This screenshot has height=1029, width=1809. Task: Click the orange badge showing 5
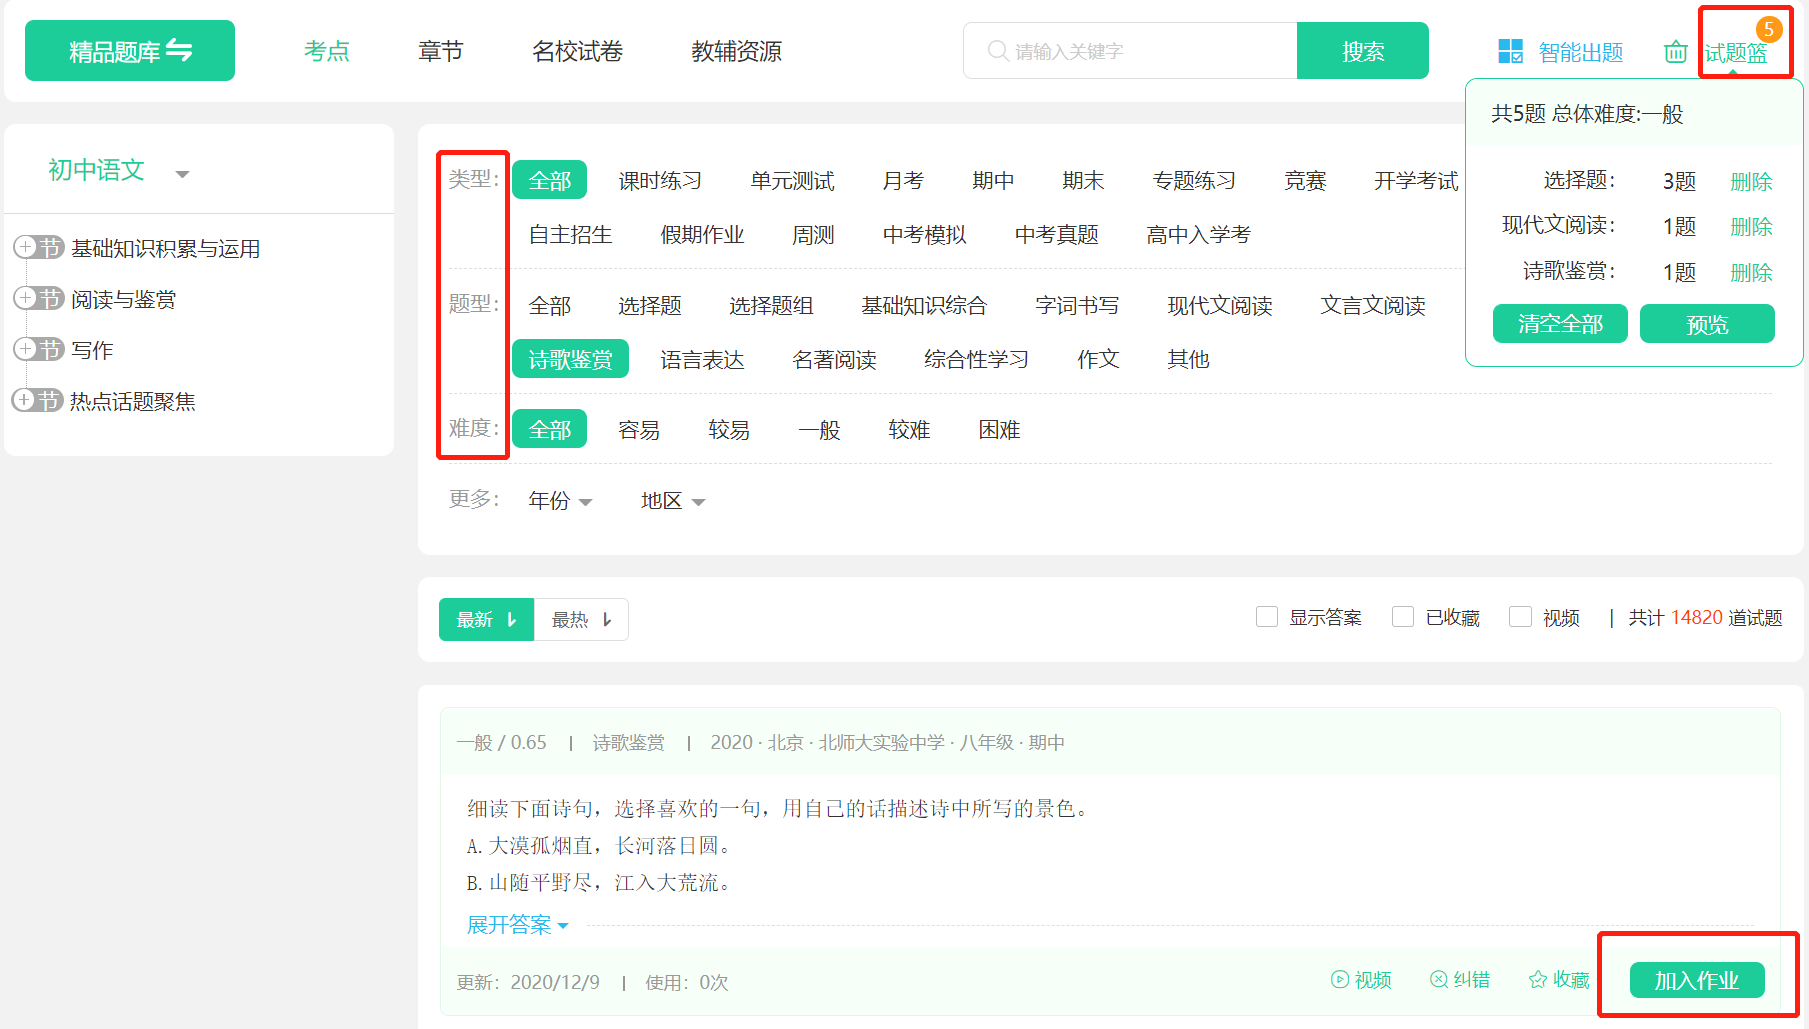(1769, 29)
